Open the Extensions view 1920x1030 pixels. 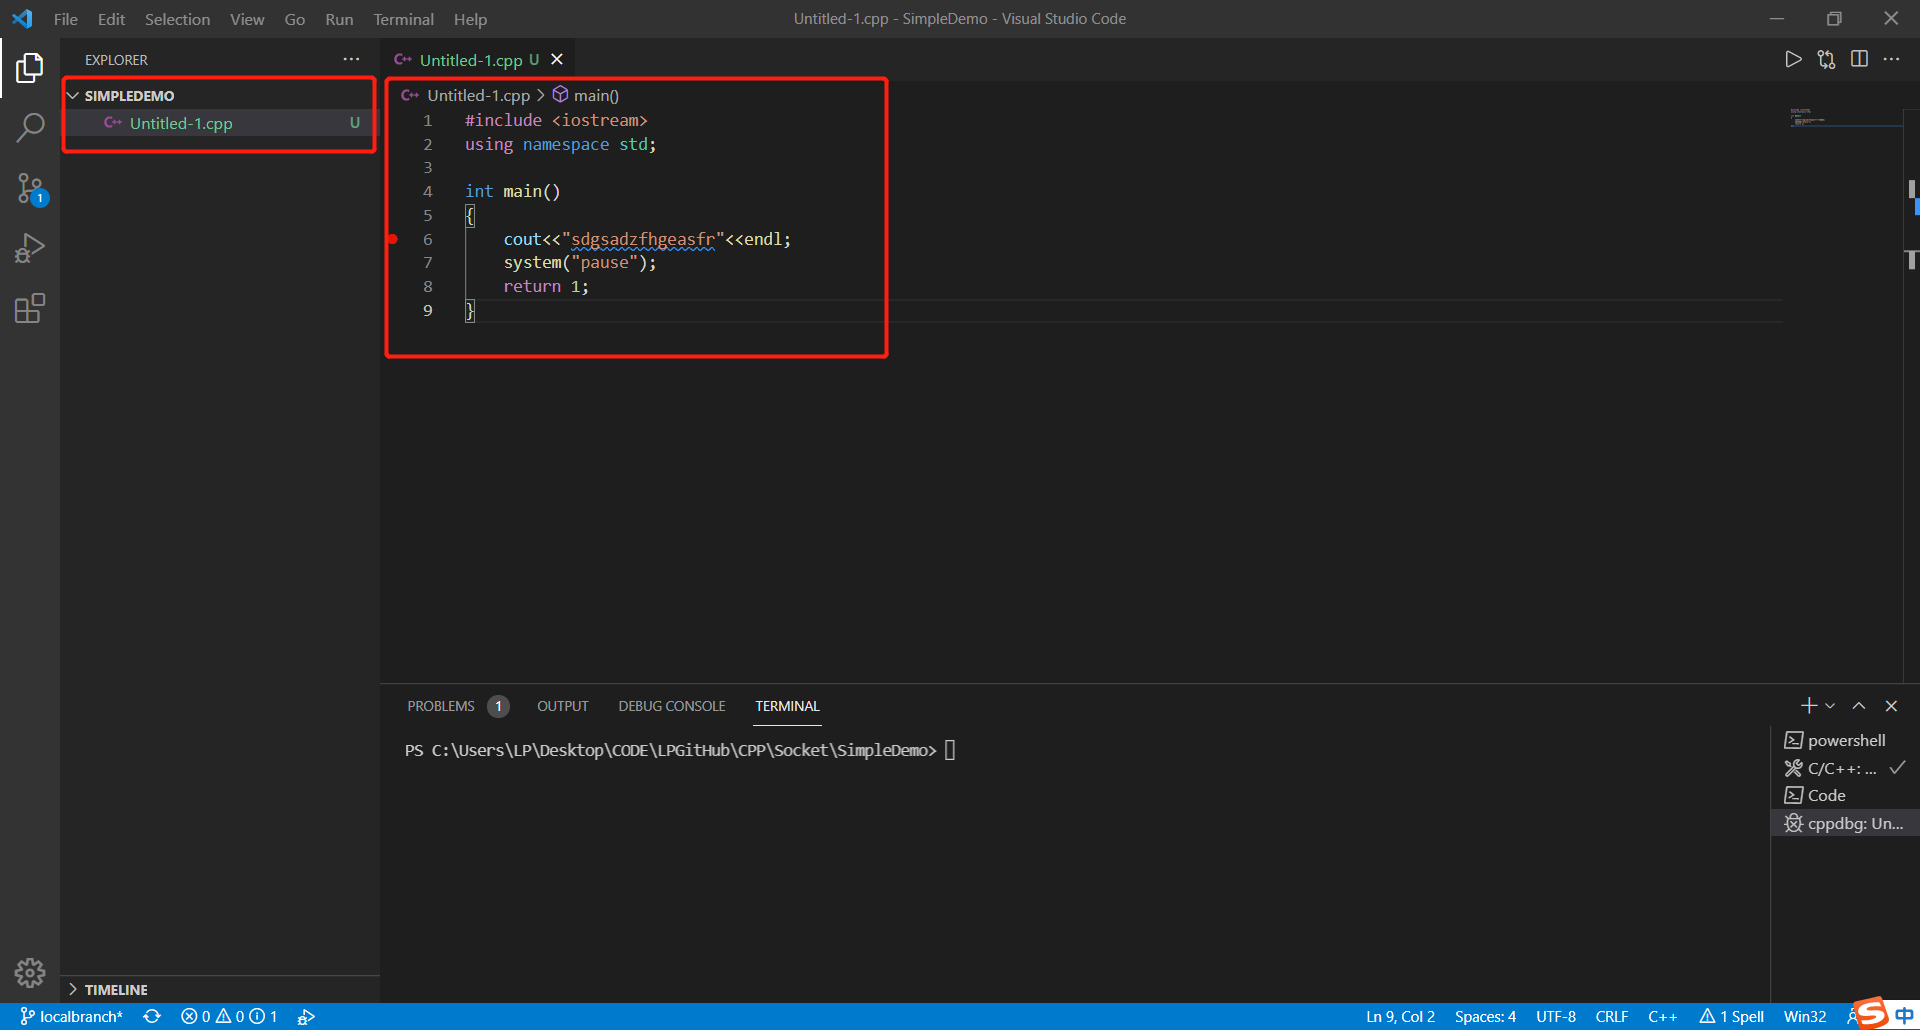(x=30, y=308)
